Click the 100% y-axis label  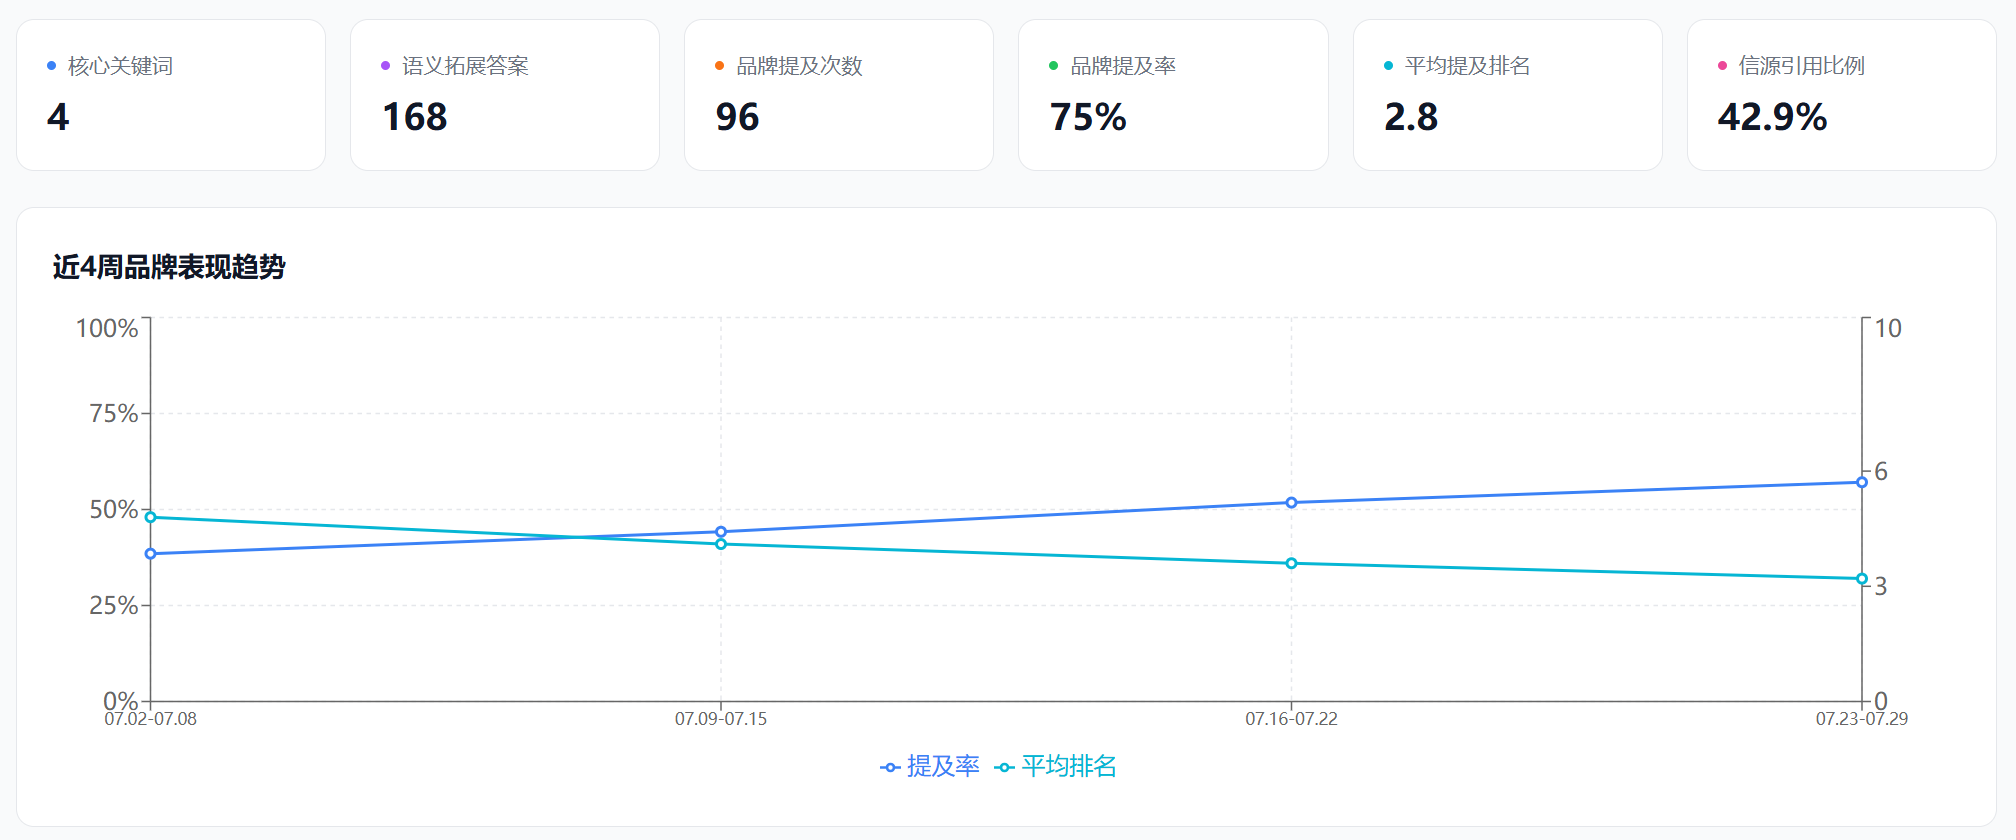[107, 328]
